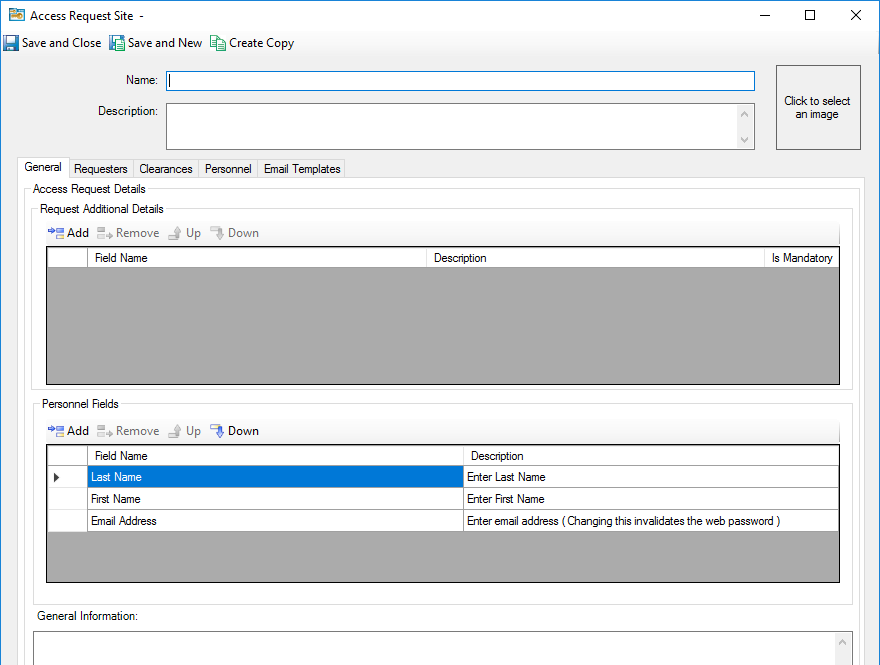
Task: Click Down in Request Additional Details toolbar
Action: click(x=235, y=233)
